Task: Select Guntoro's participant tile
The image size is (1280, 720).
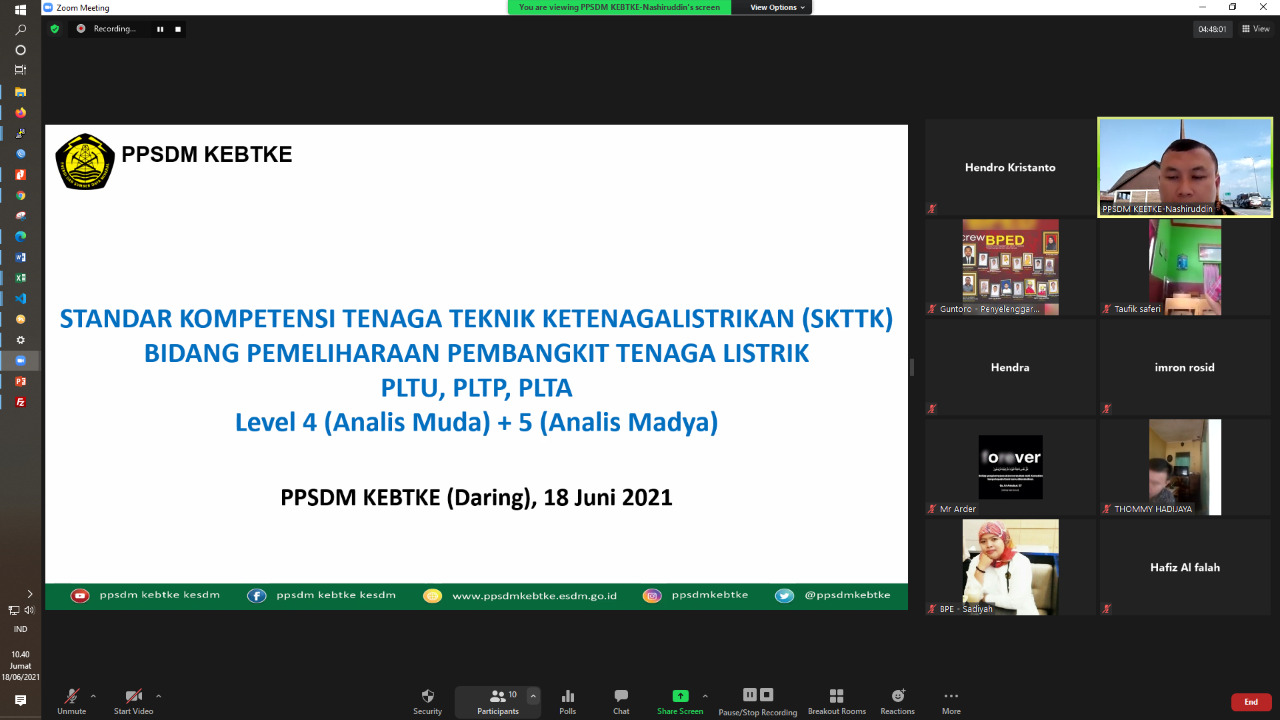Action: point(1010,267)
